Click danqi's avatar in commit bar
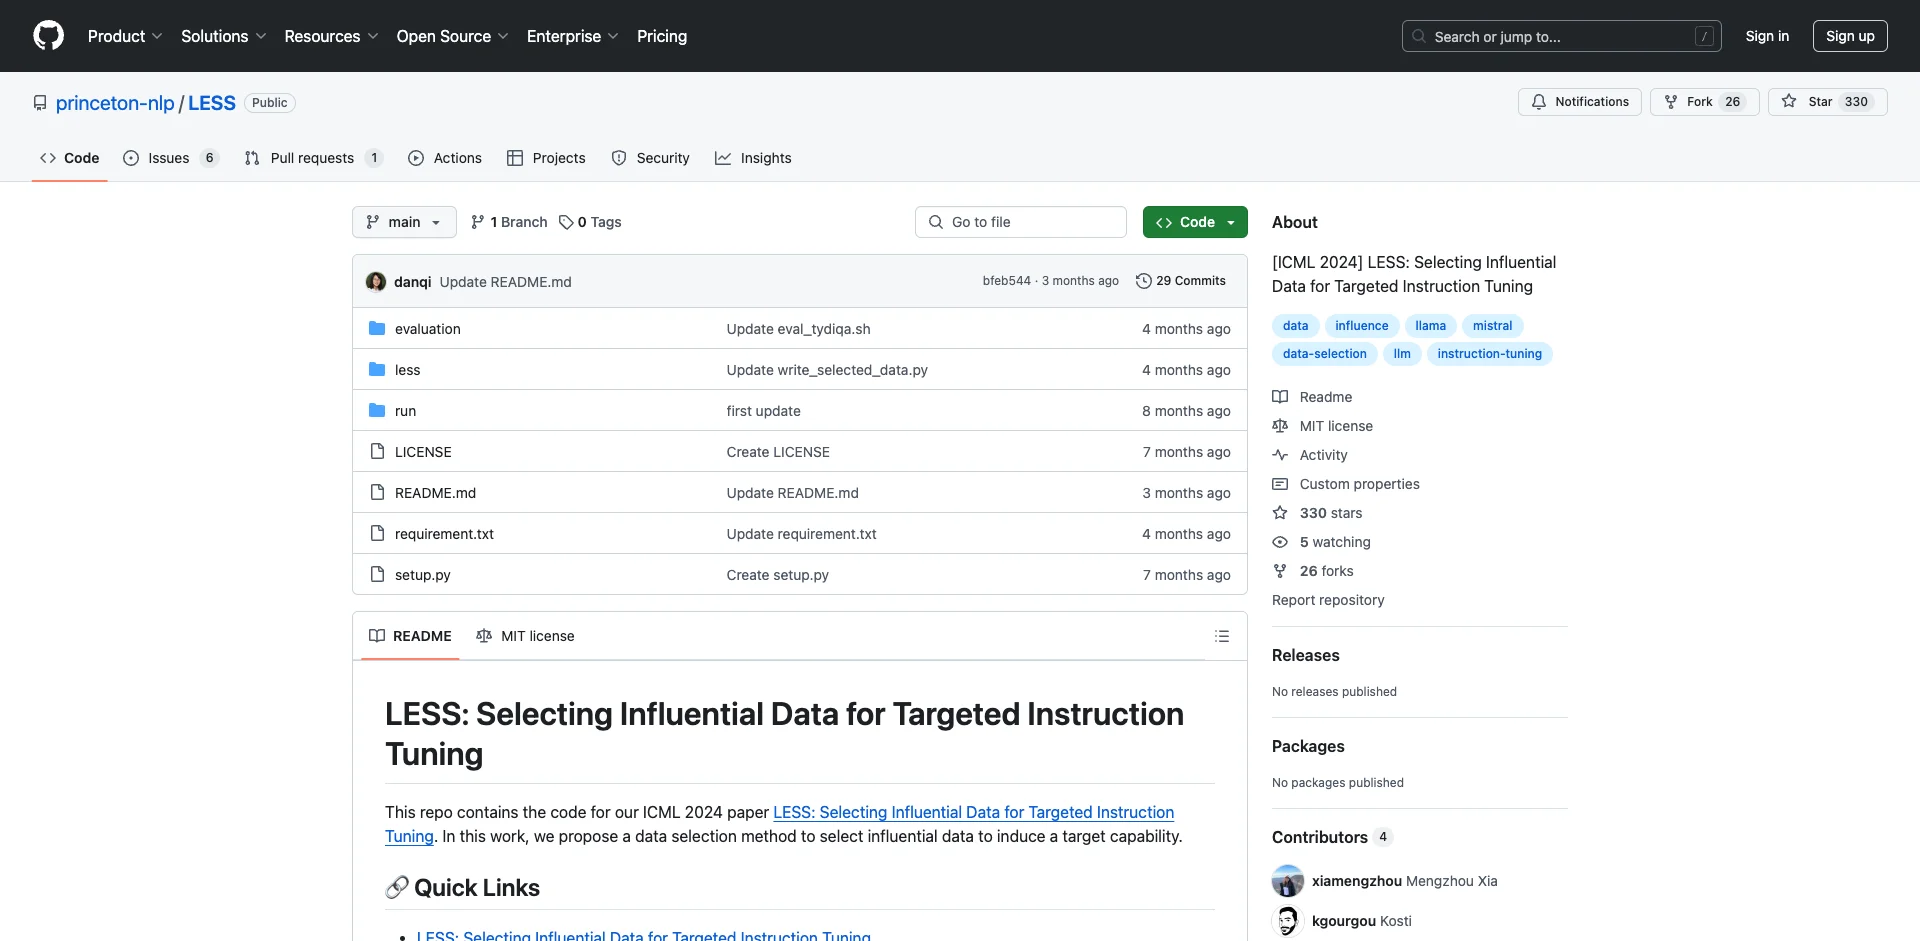This screenshot has width=1920, height=941. point(376,282)
